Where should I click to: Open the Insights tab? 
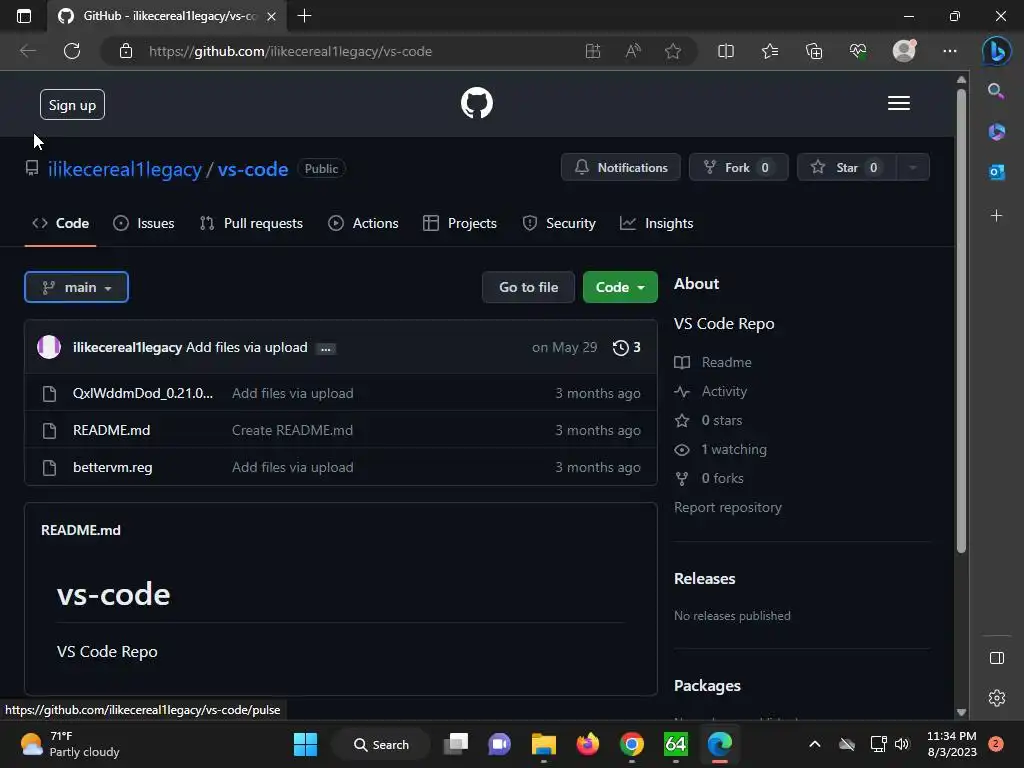656,223
